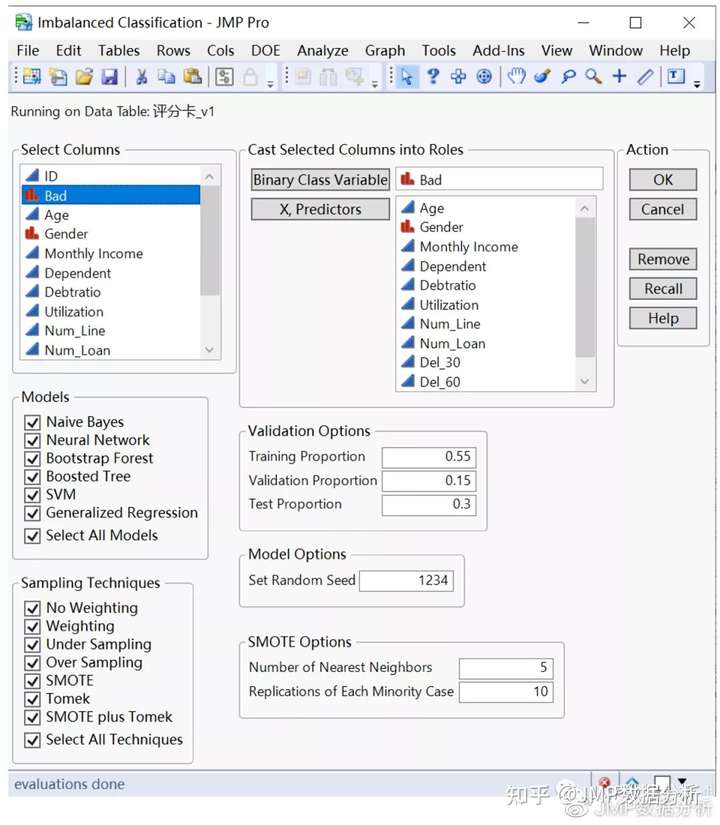Click the Set Random Seed field
720x825 pixels.
click(405, 580)
